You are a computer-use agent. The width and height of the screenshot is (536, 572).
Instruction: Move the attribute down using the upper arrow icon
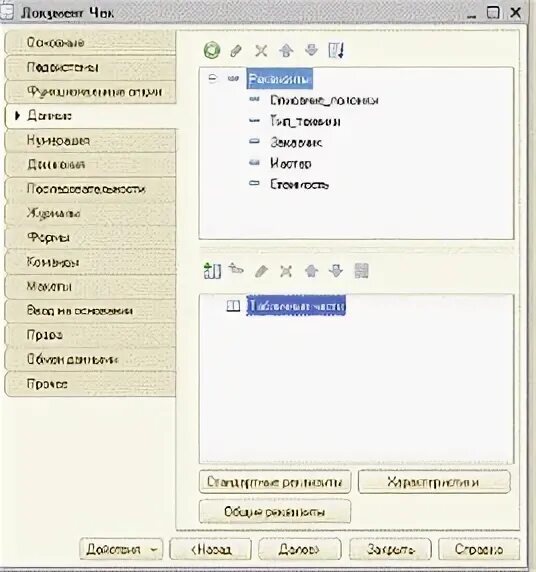(x=311, y=50)
